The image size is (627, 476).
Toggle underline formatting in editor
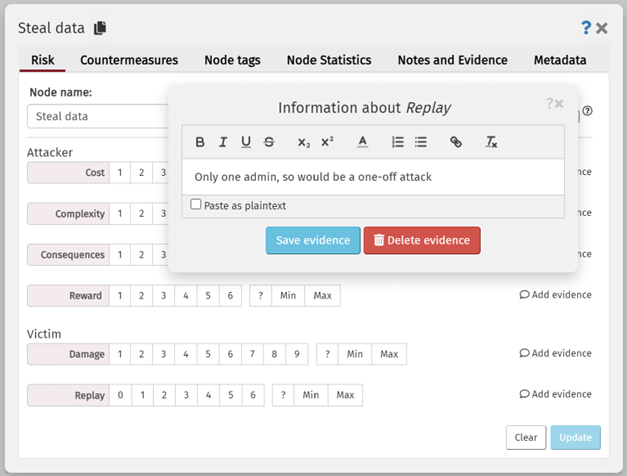pyautogui.click(x=246, y=142)
